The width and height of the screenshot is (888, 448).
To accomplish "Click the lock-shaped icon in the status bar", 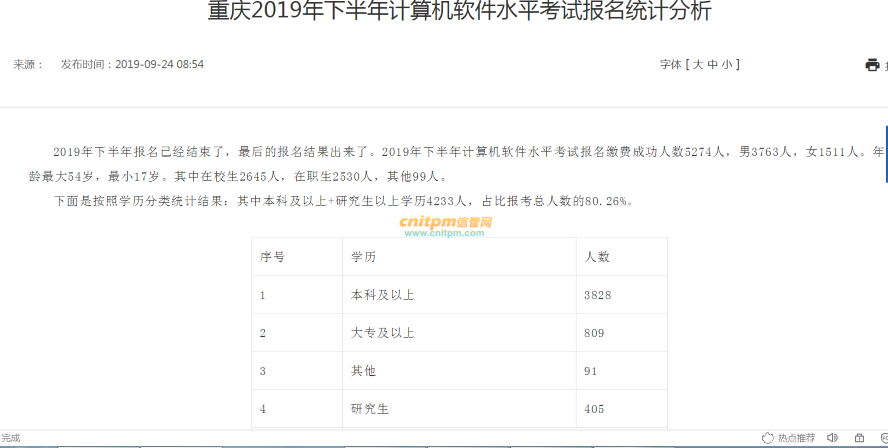I will point(859,438).
